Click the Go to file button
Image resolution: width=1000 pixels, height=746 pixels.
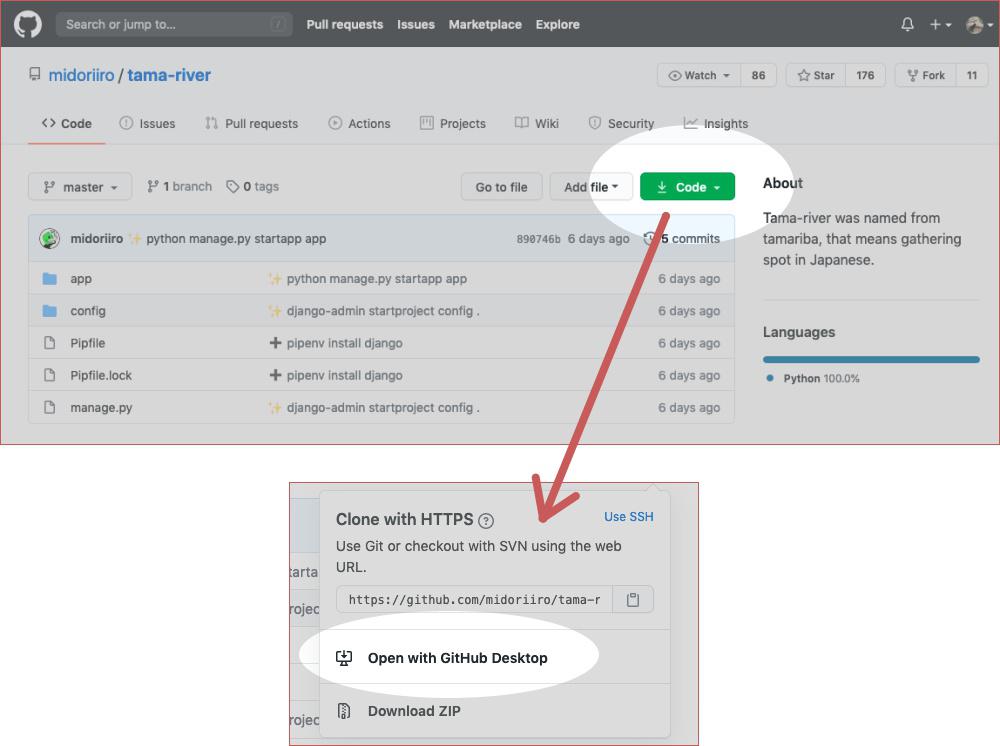tap(501, 187)
